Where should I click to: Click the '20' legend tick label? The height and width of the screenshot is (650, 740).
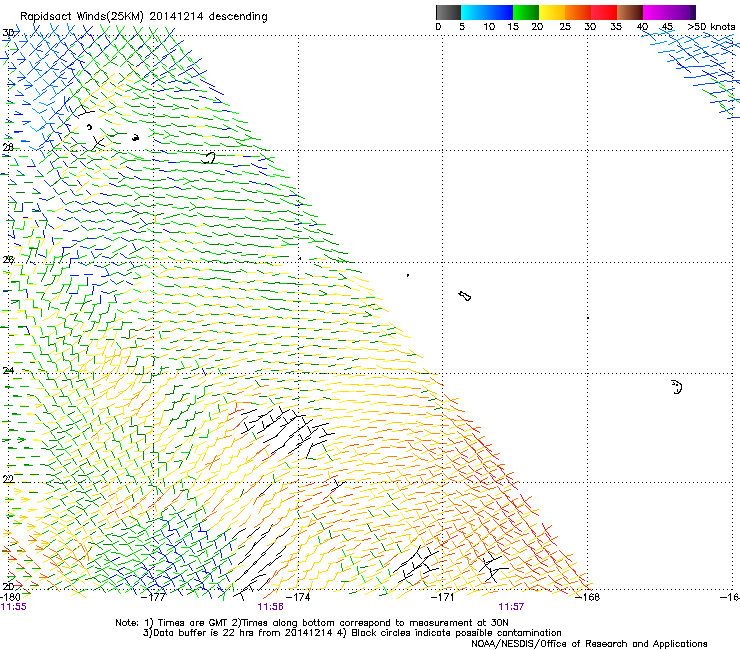(x=537, y=27)
